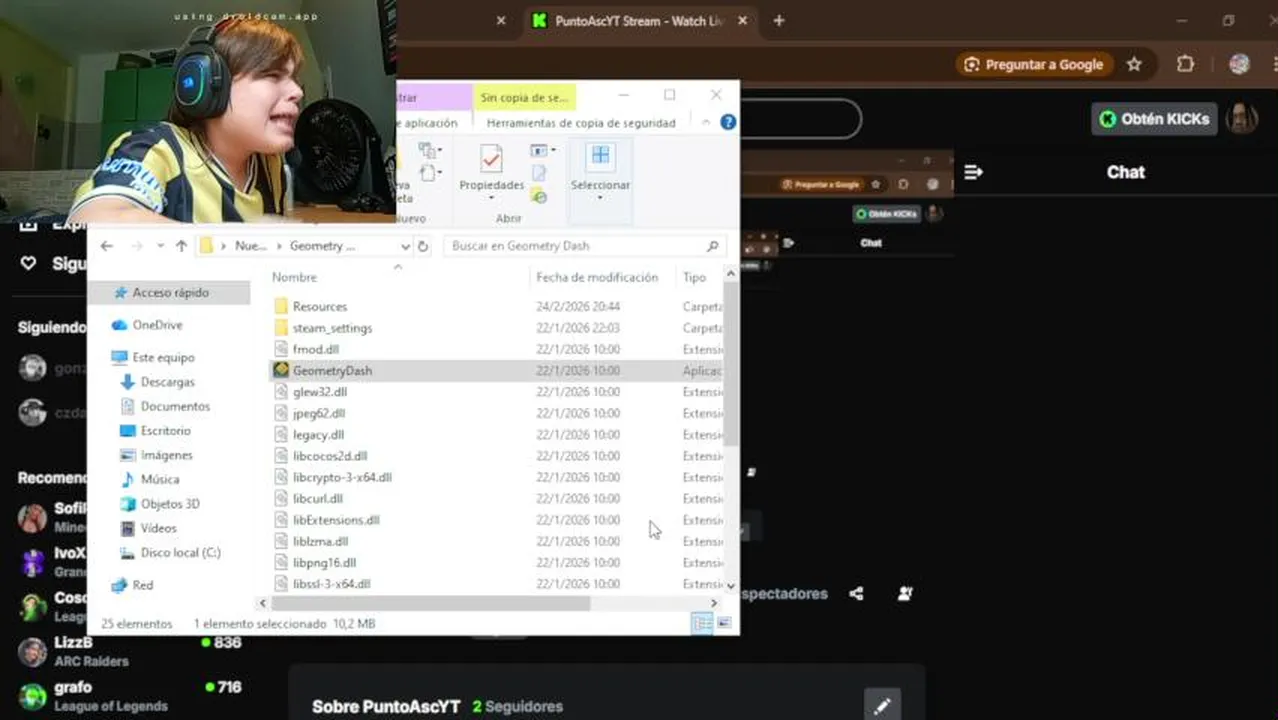This screenshot has width=1278, height=720.
Task: Click the vertical scrollbar in file list
Action: [x=731, y=365]
